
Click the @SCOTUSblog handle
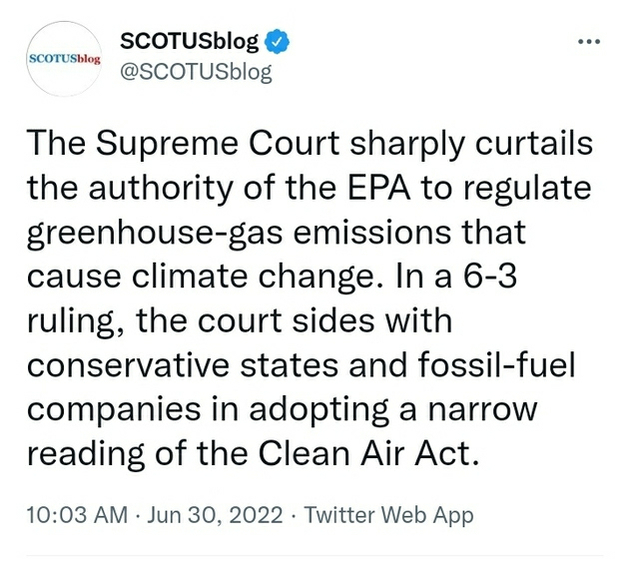point(195,74)
